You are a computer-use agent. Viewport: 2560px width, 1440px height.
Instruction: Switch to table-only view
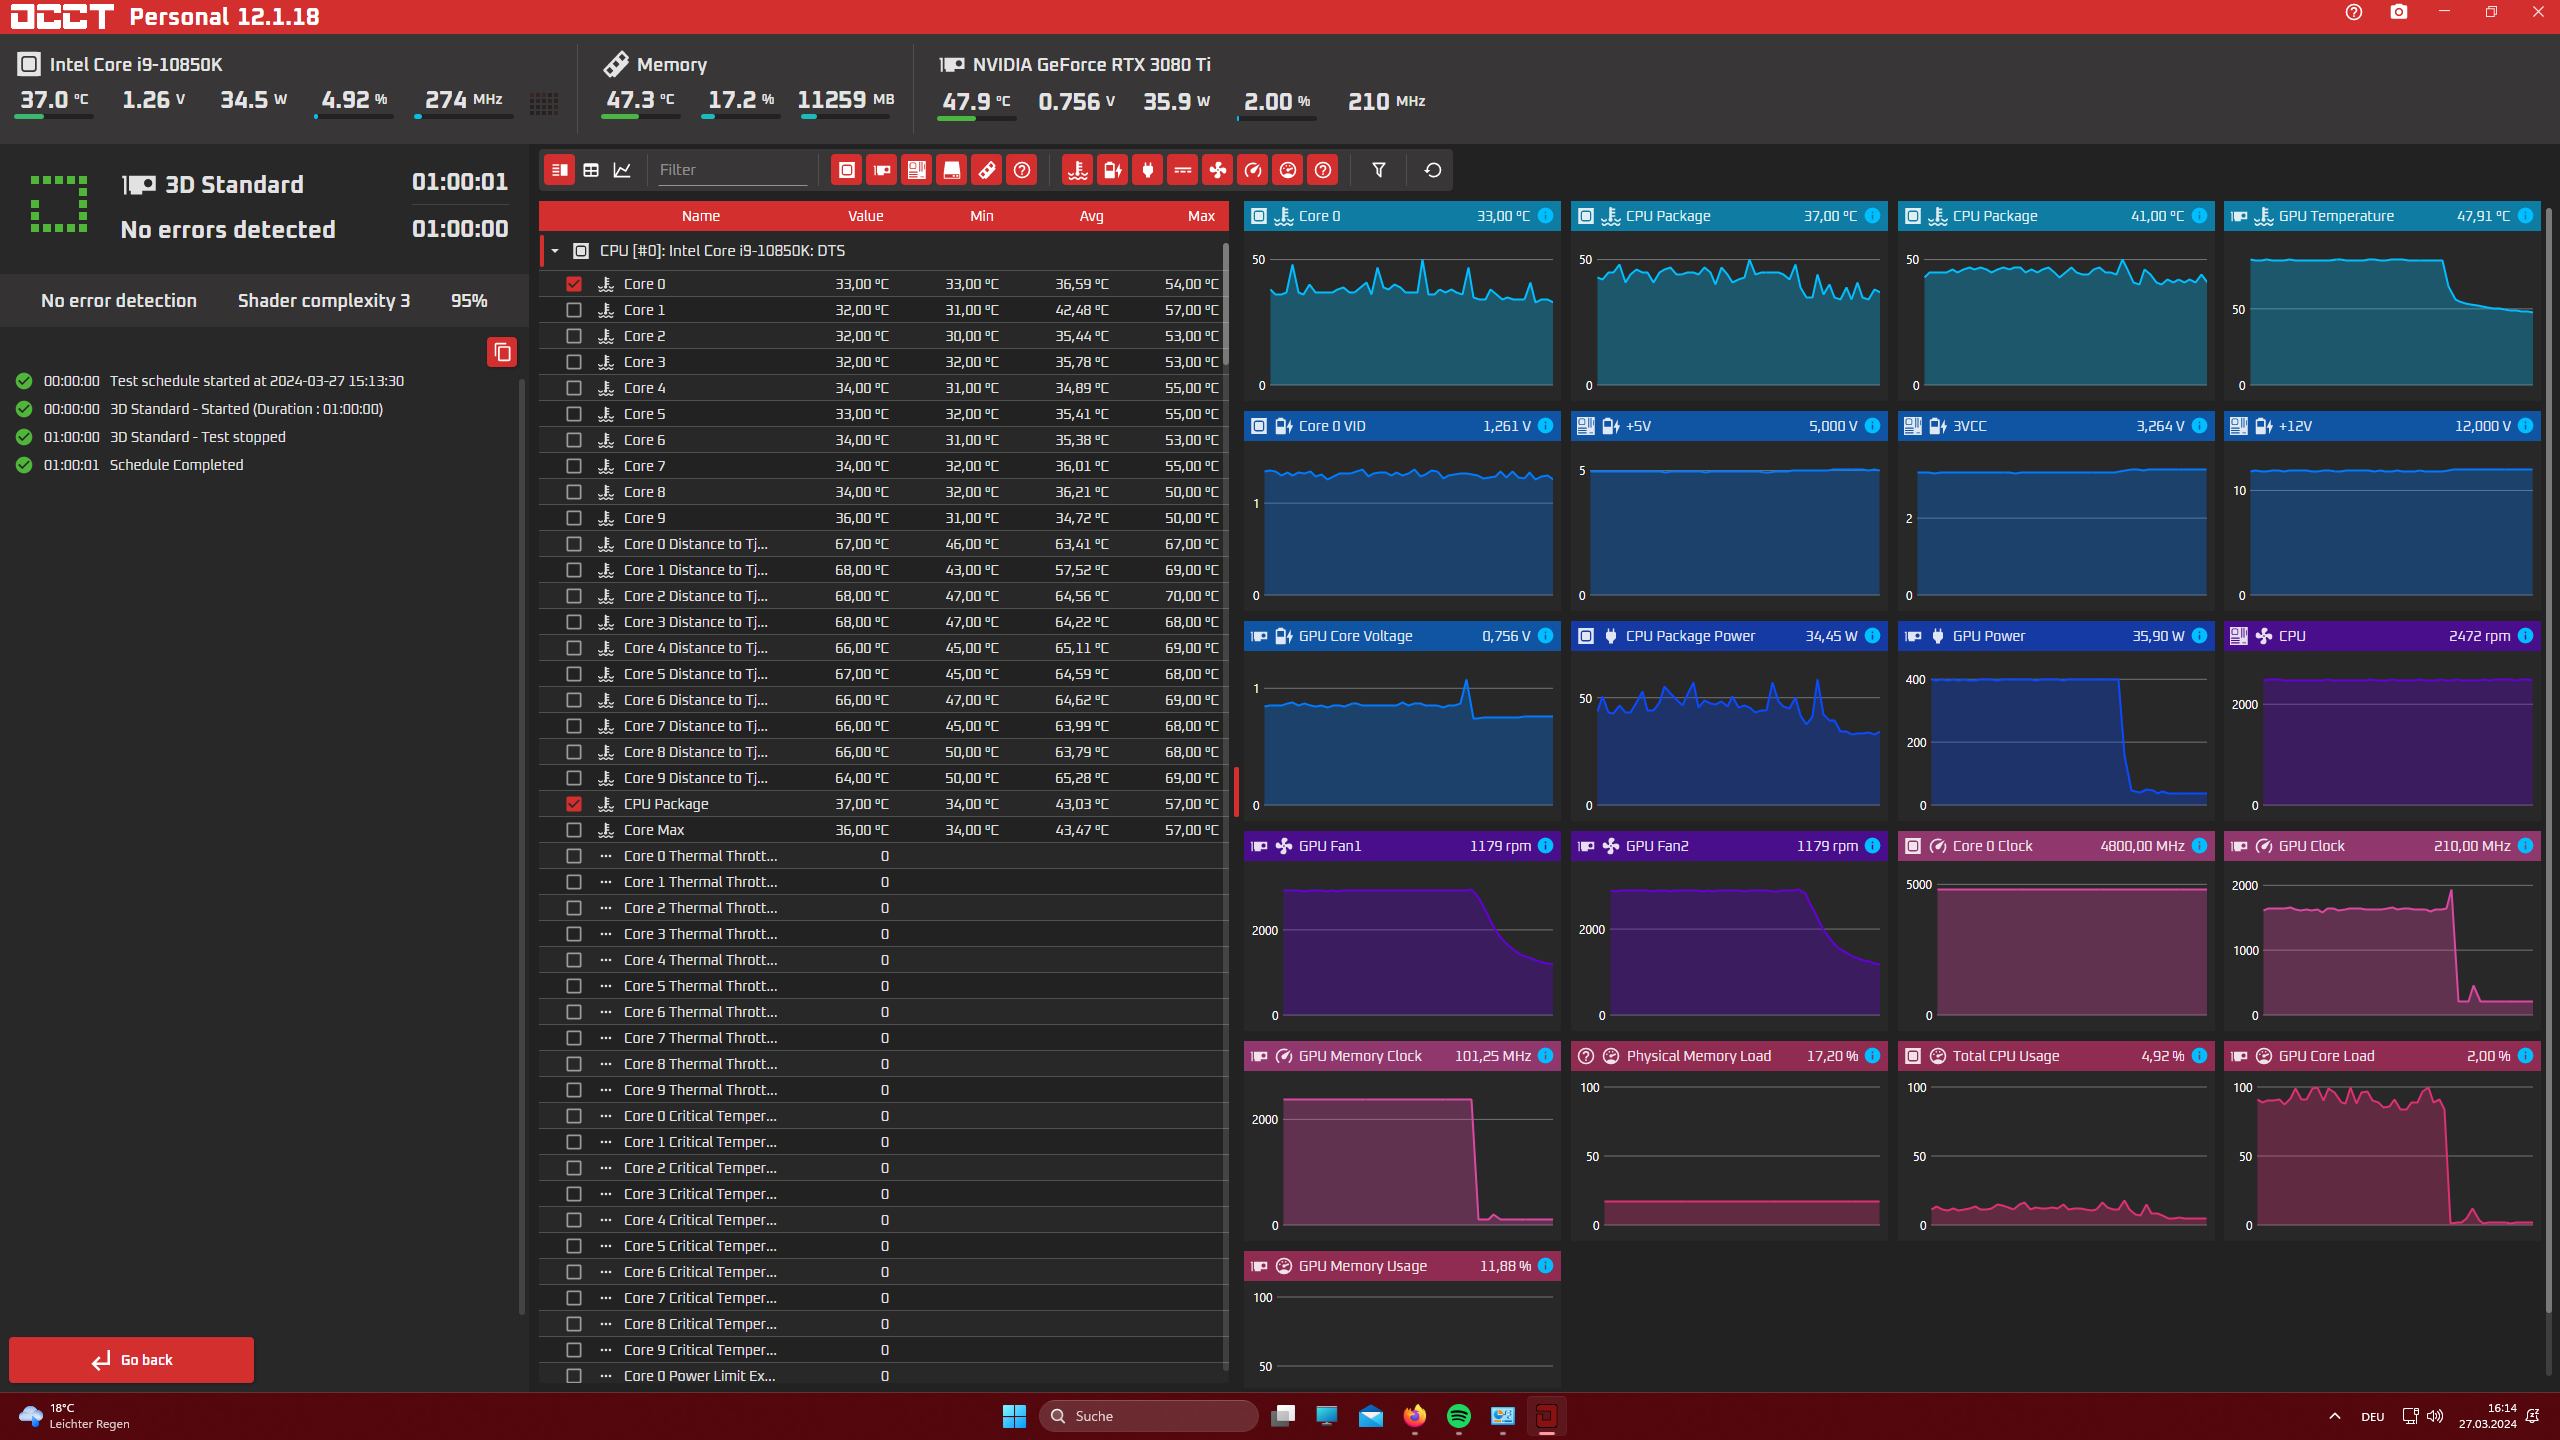[591, 170]
